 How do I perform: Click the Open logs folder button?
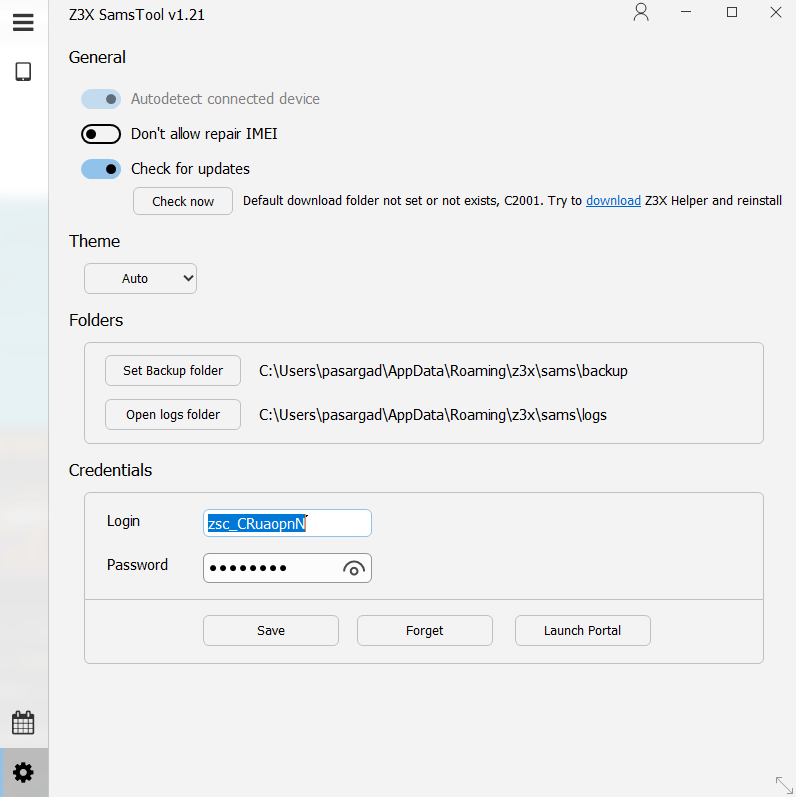tap(173, 414)
